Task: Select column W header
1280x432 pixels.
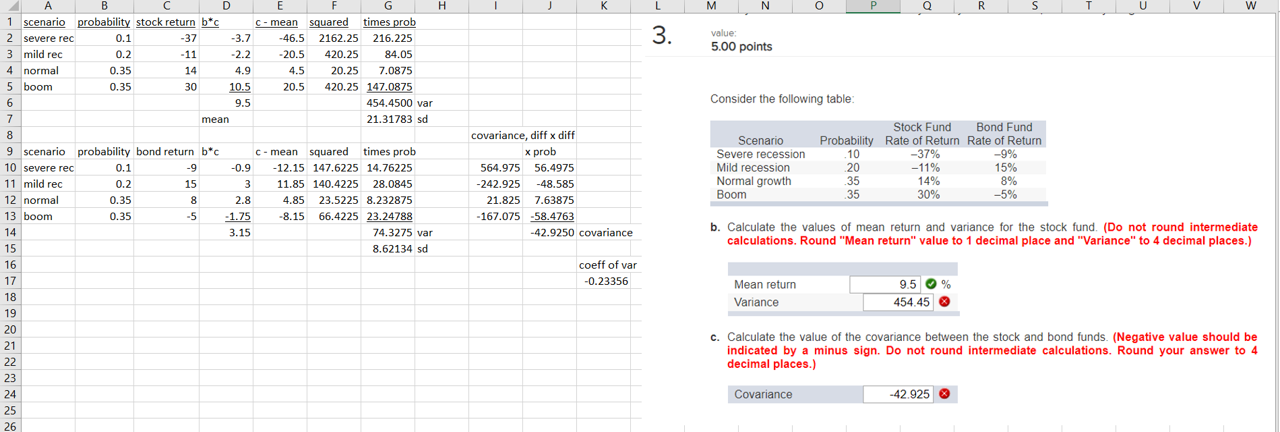Action: point(1250,6)
